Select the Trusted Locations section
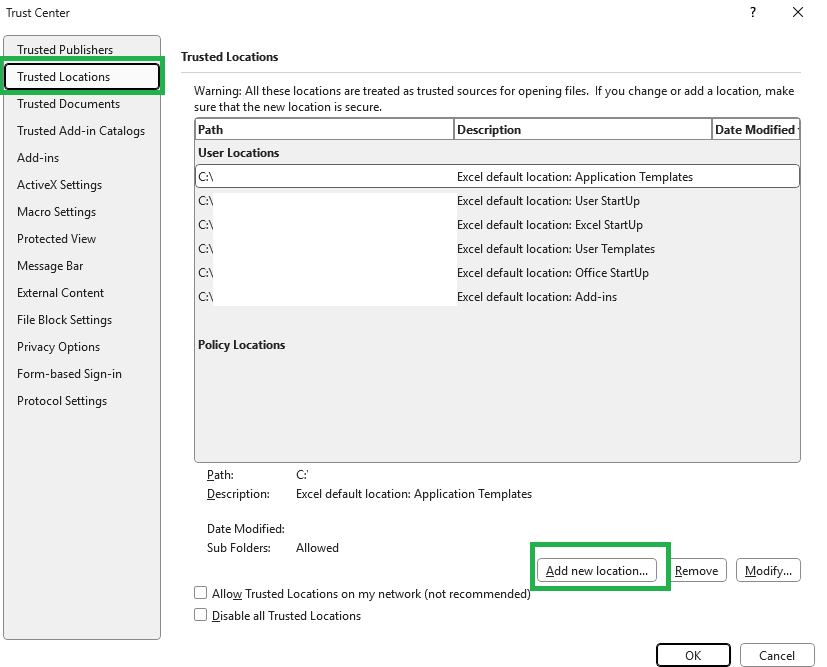This screenshot has width=827, height=667. click(82, 76)
